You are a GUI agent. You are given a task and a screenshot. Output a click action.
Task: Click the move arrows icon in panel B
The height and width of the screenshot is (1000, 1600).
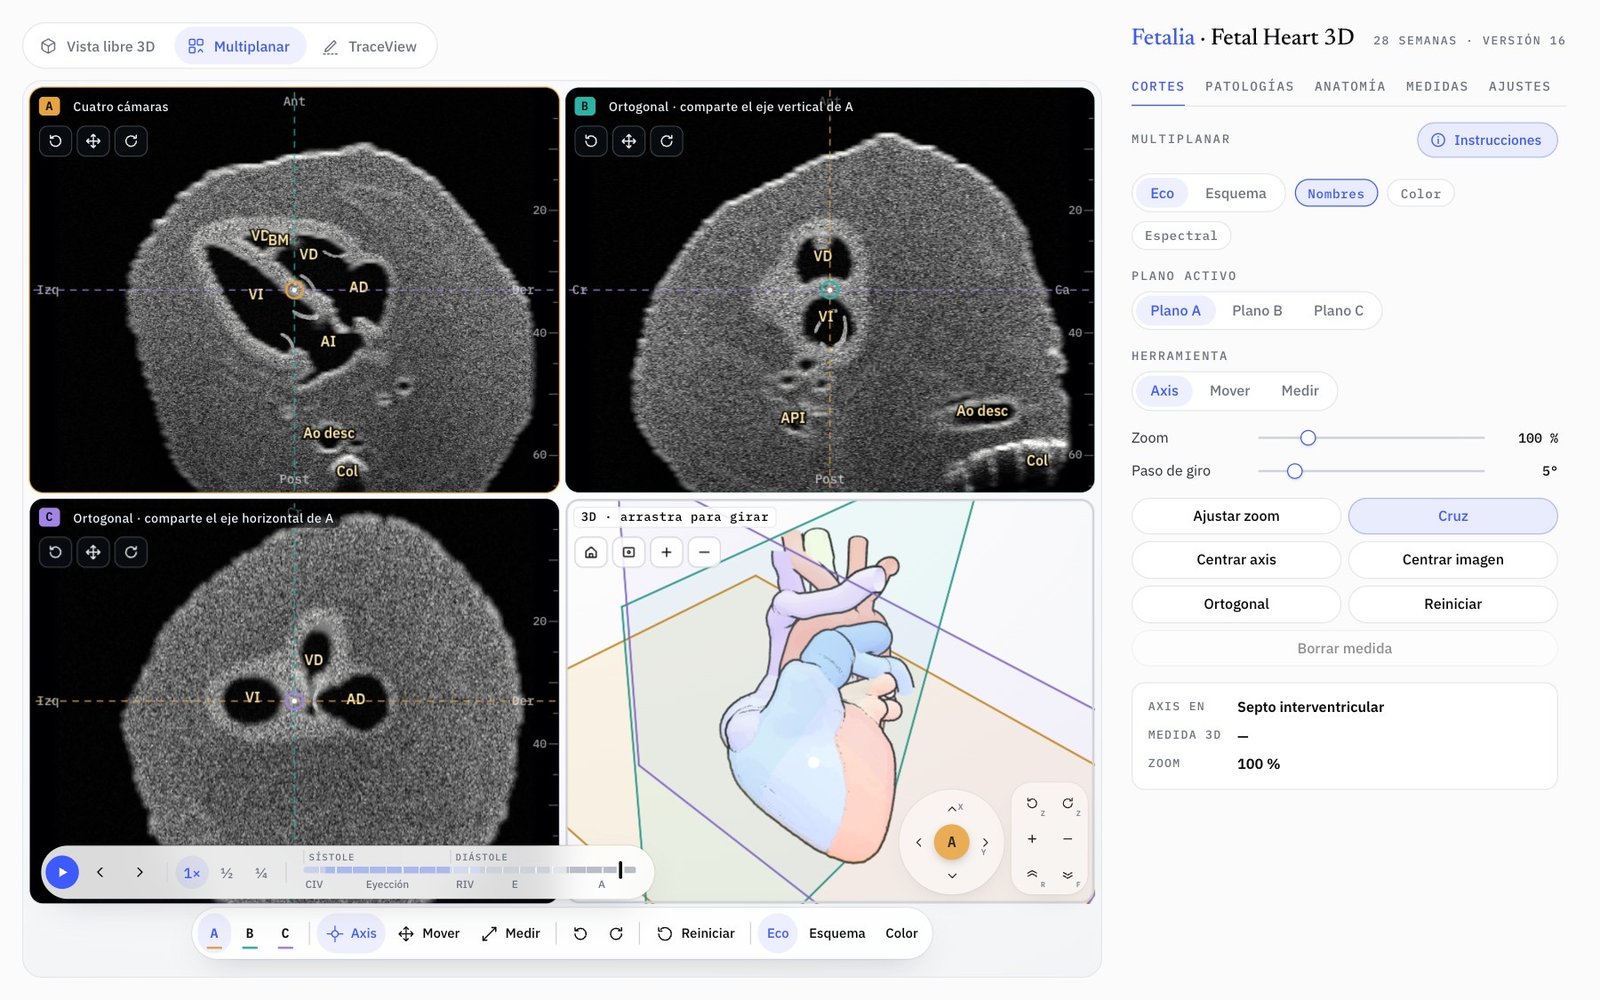629,141
